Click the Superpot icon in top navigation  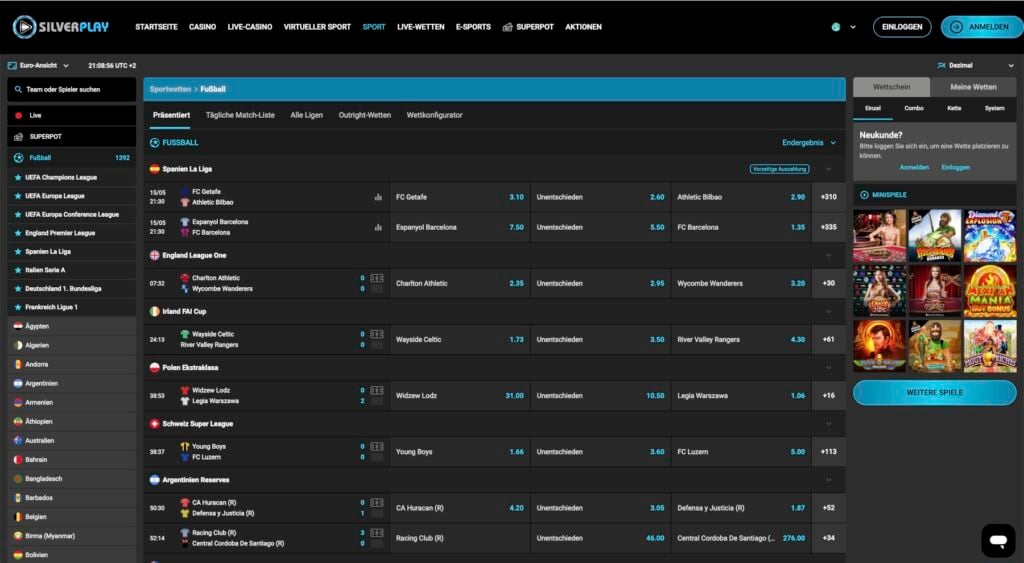click(507, 27)
